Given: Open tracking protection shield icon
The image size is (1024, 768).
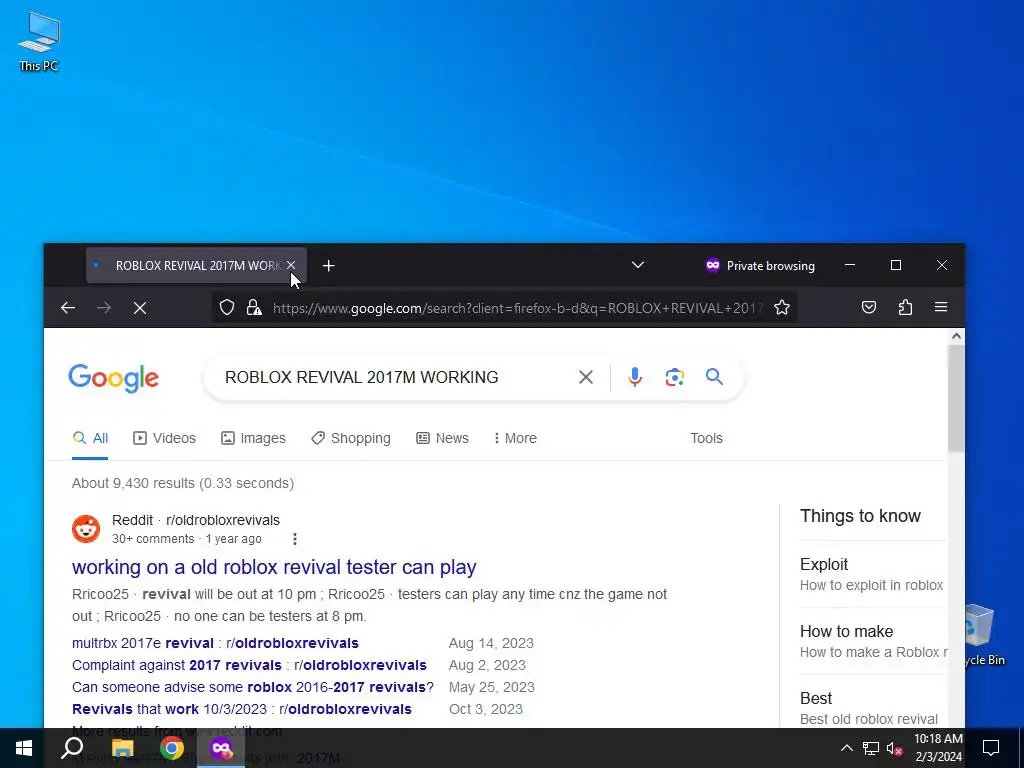Looking at the screenshot, I should click(227, 308).
